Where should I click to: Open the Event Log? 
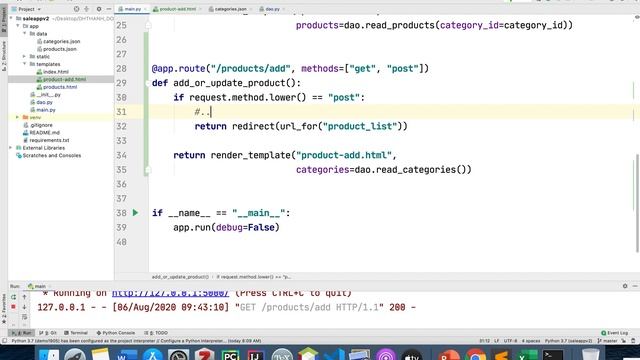[615, 333]
